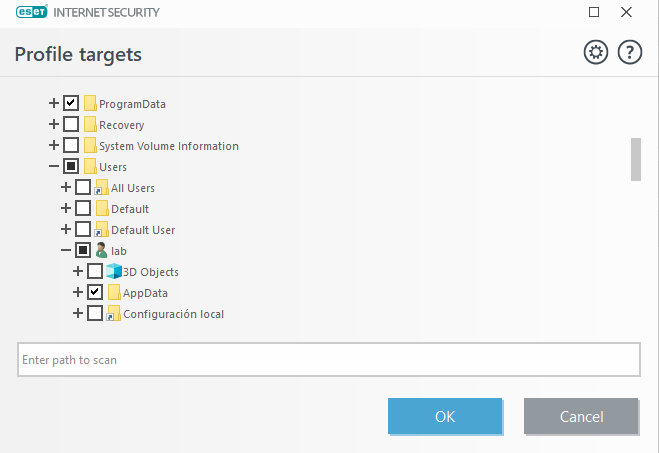Viewport: 659px width, 453px height.
Task: Select the Default User tree item
Action: [x=143, y=230]
